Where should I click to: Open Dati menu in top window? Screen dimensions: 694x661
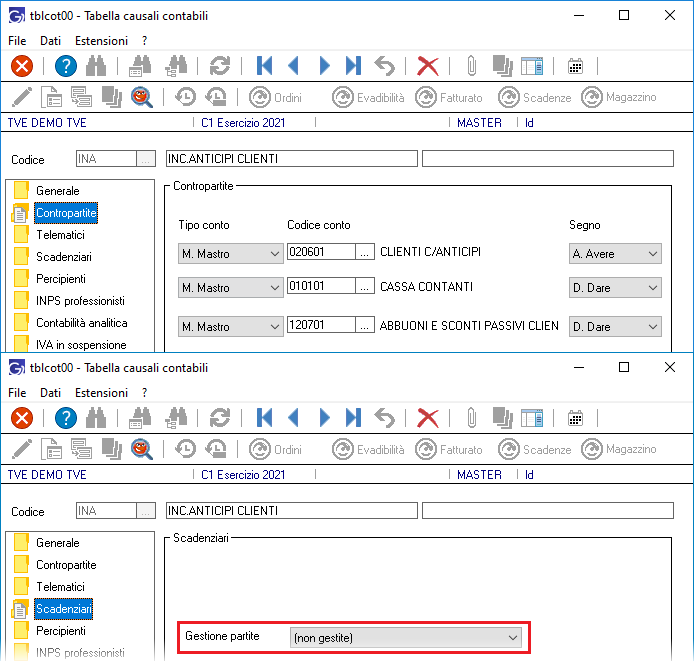pyautogui.click(x=50, y=41)
